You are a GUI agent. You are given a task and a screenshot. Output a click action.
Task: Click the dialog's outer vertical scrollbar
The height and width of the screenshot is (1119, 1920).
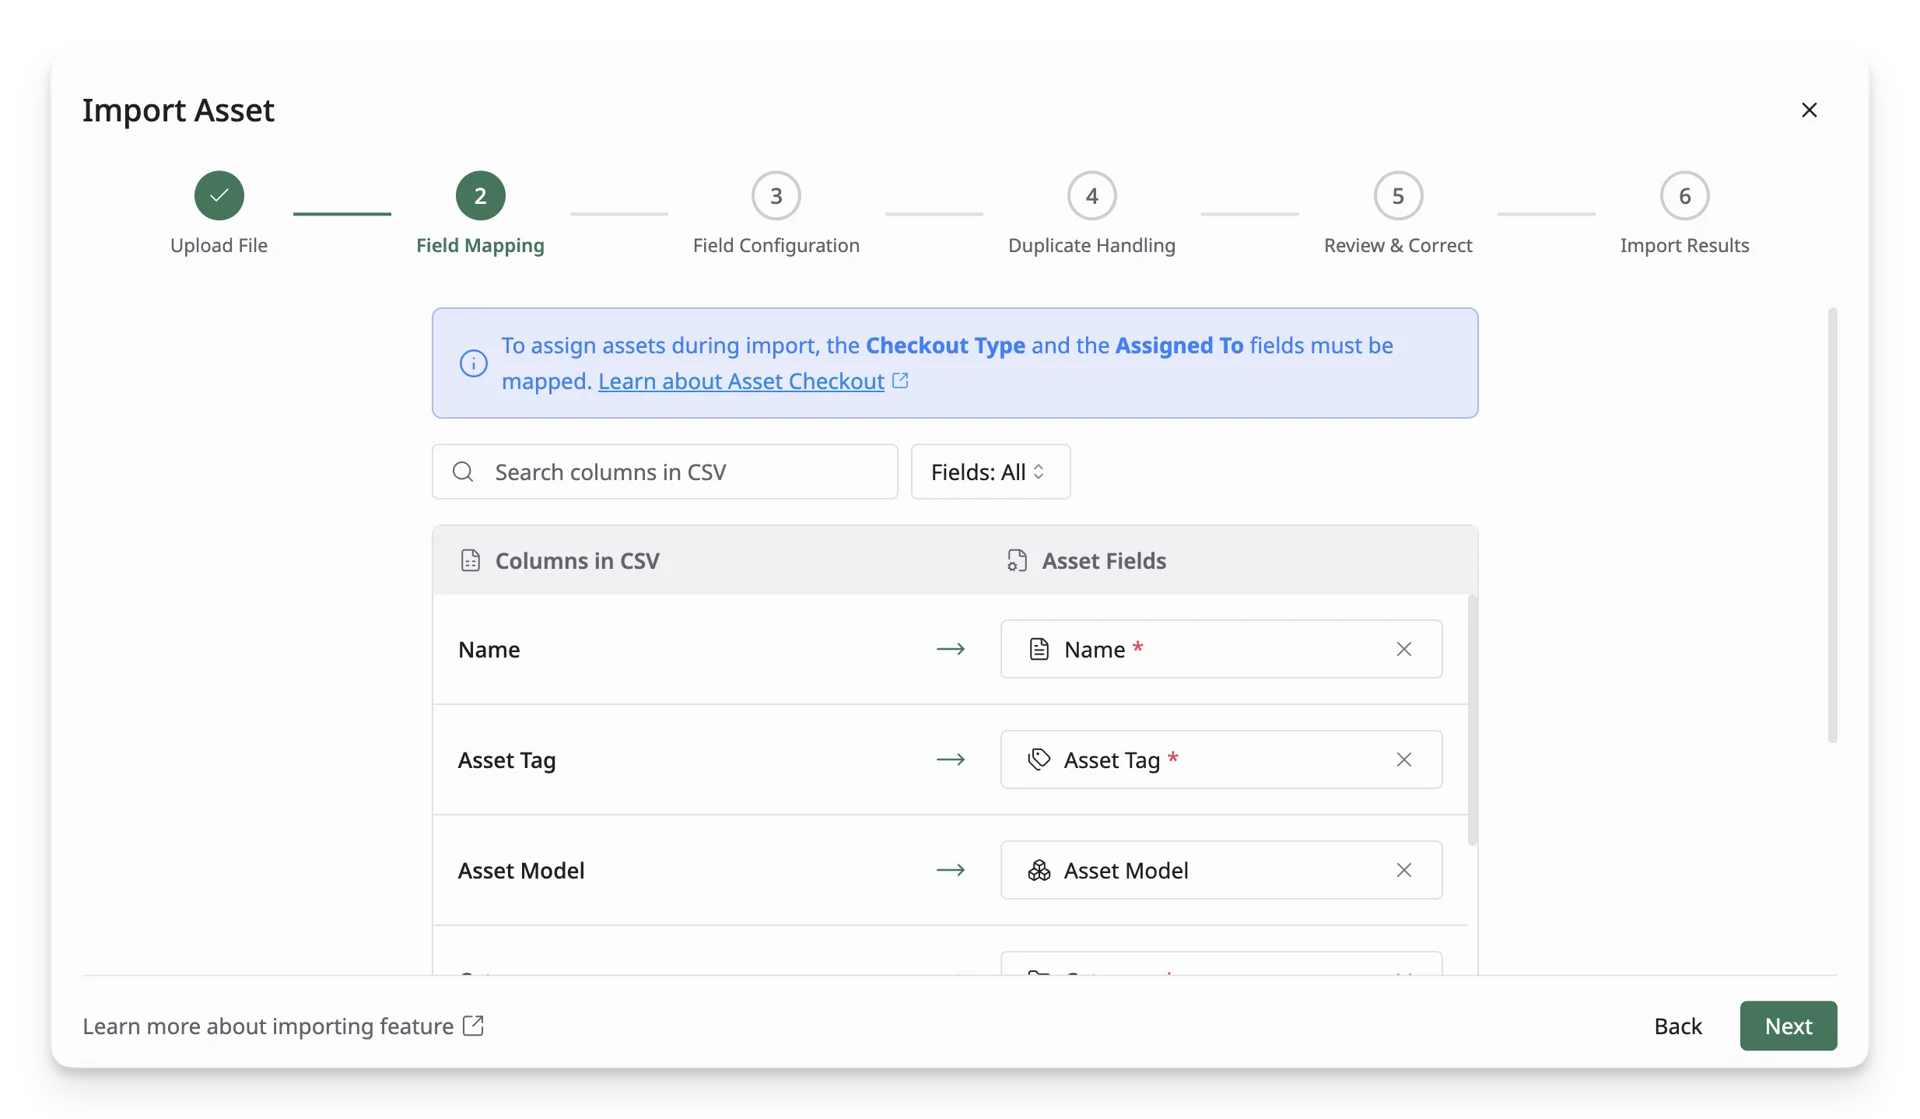click(1832, 525)
